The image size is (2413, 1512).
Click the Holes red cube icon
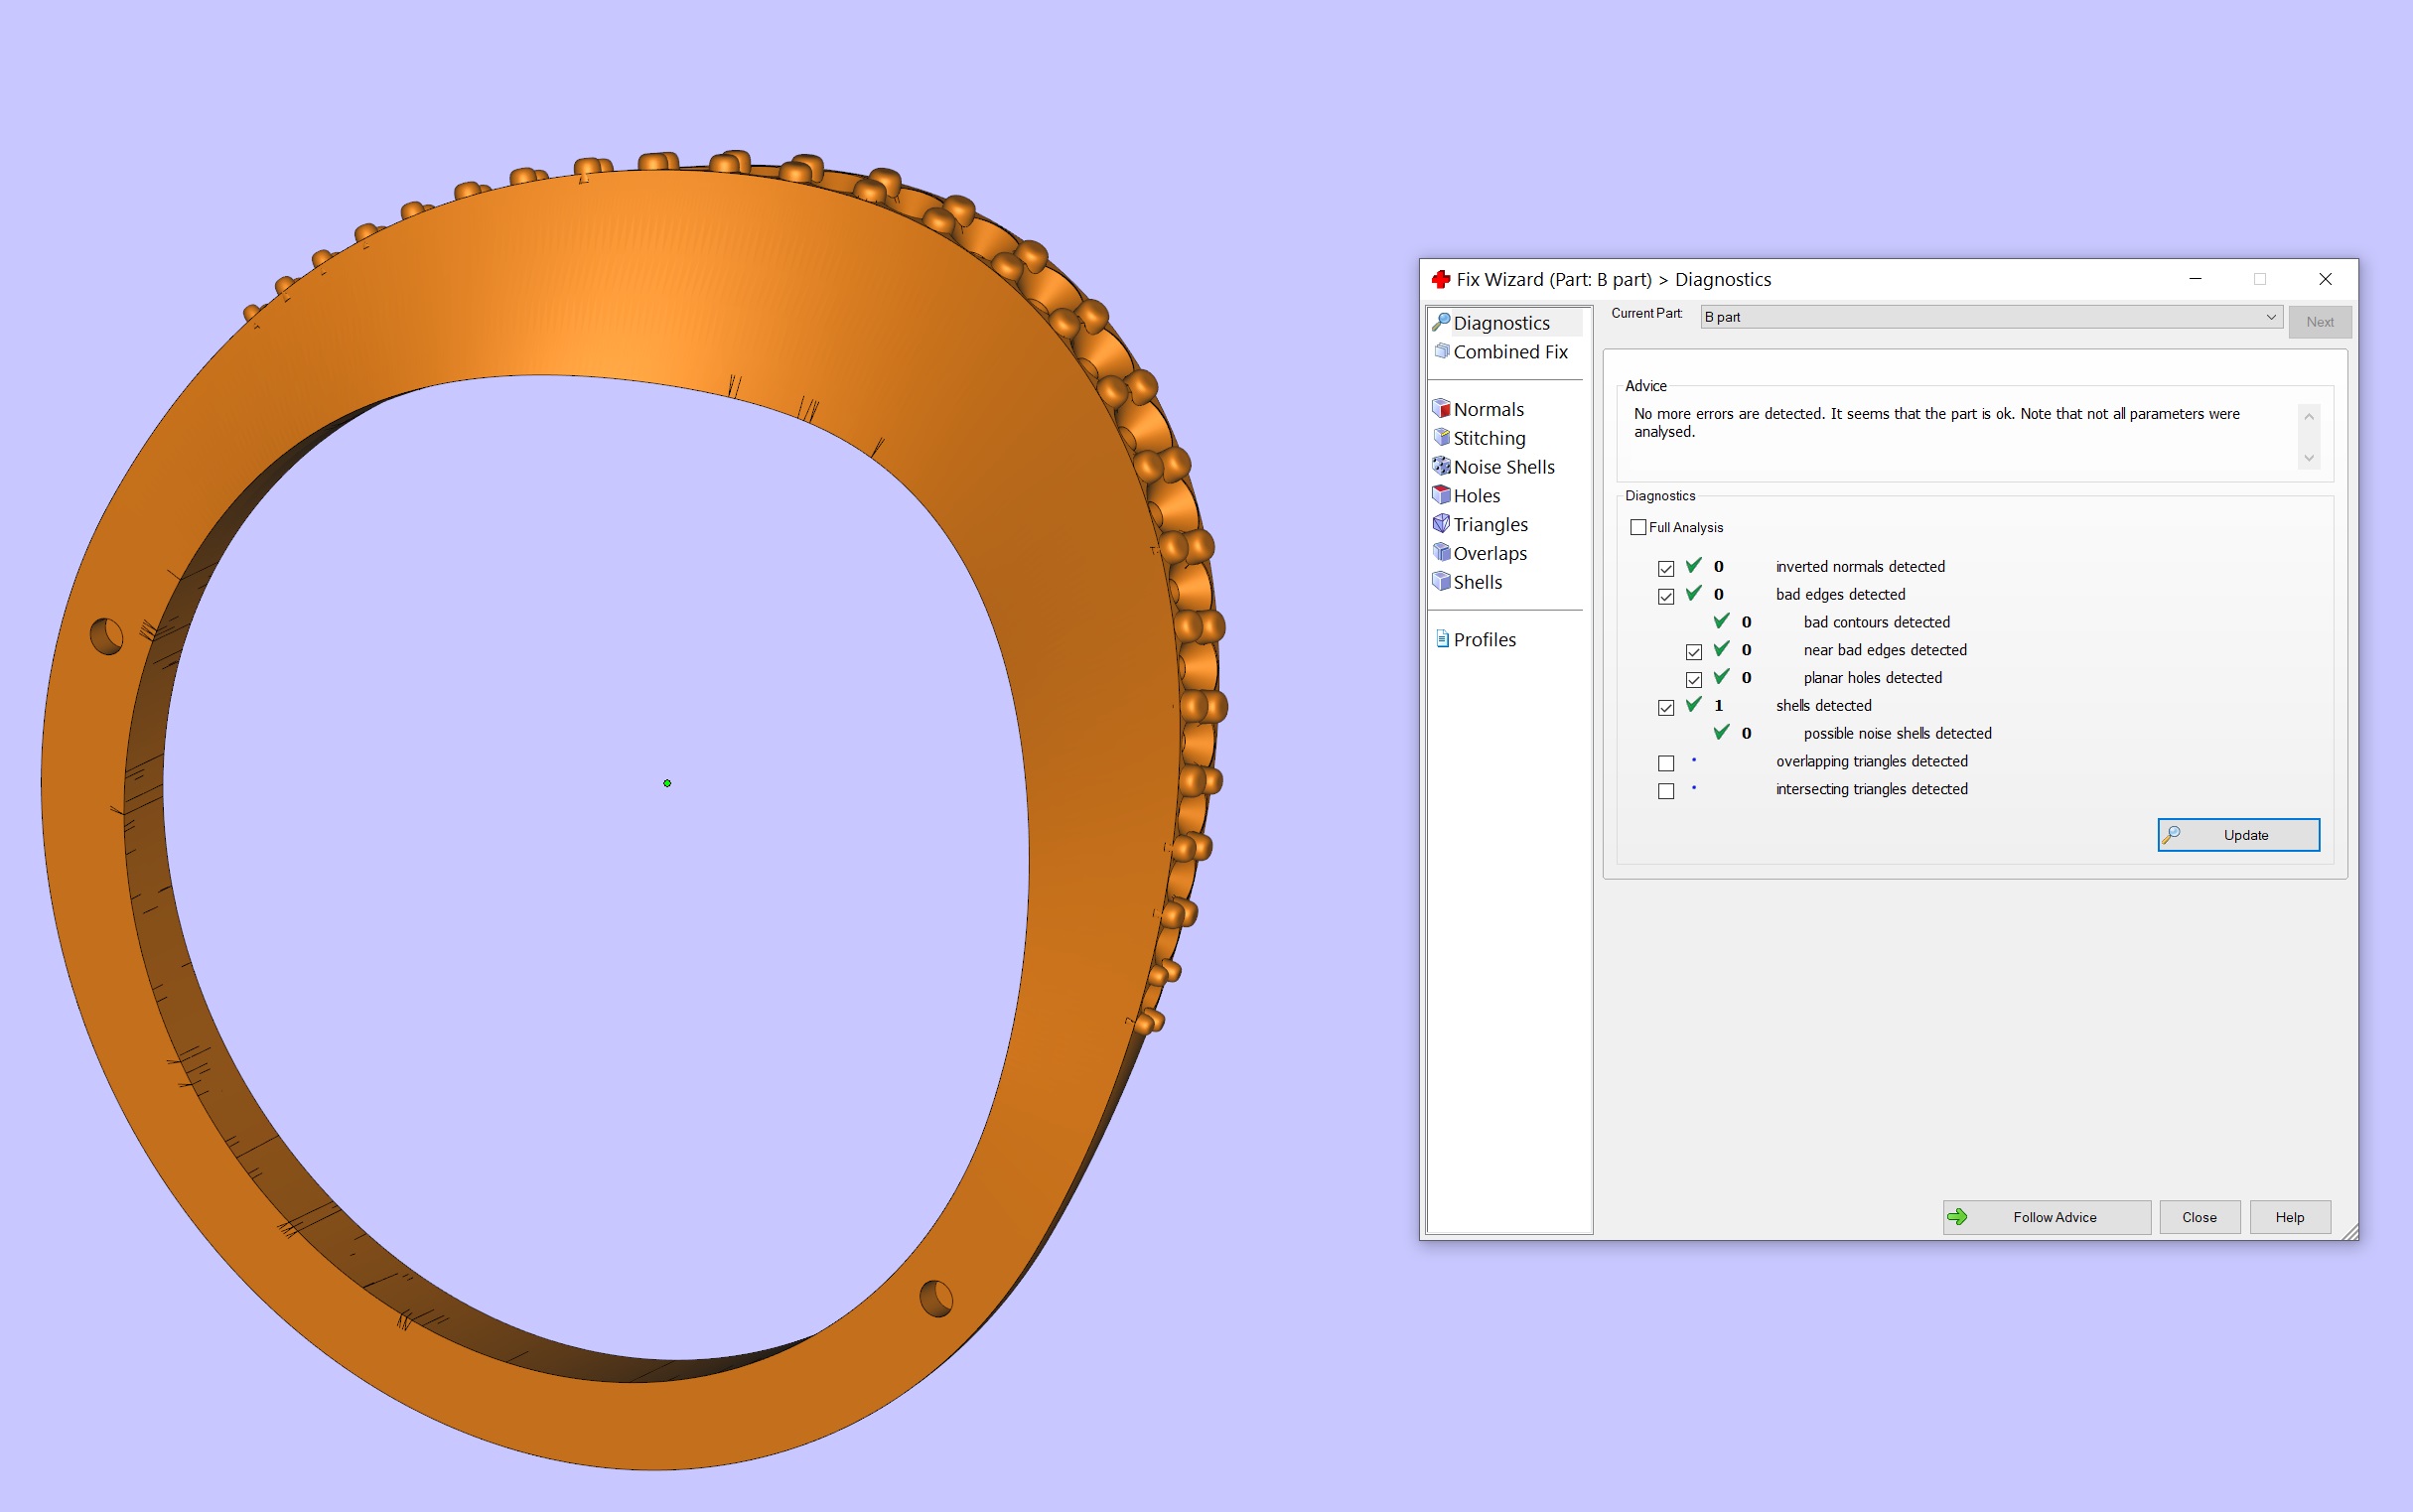coord(1441,495)
